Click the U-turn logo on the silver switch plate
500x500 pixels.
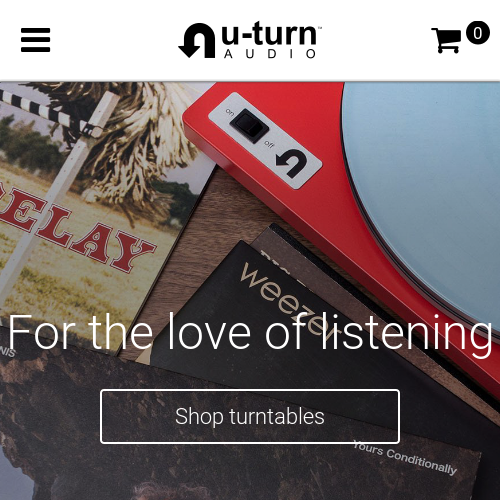(292, 163)
